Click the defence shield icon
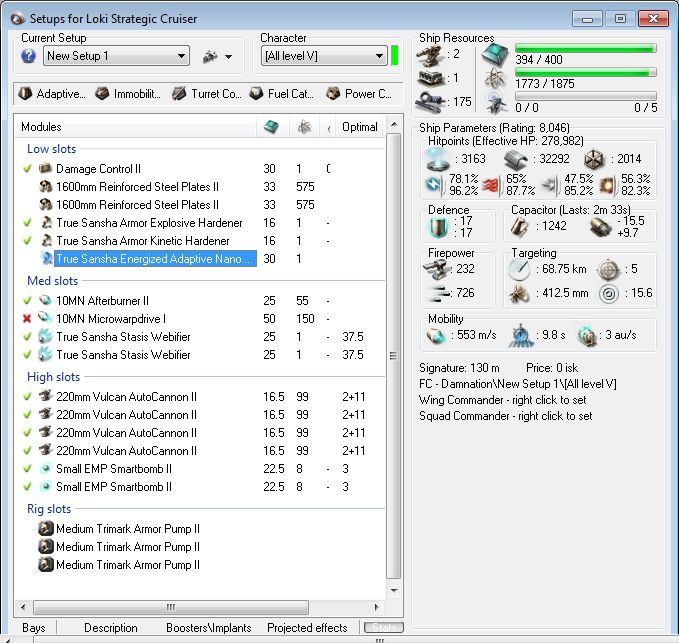The image size is (679, 643). pyautogui.click(x=438, y=227)
